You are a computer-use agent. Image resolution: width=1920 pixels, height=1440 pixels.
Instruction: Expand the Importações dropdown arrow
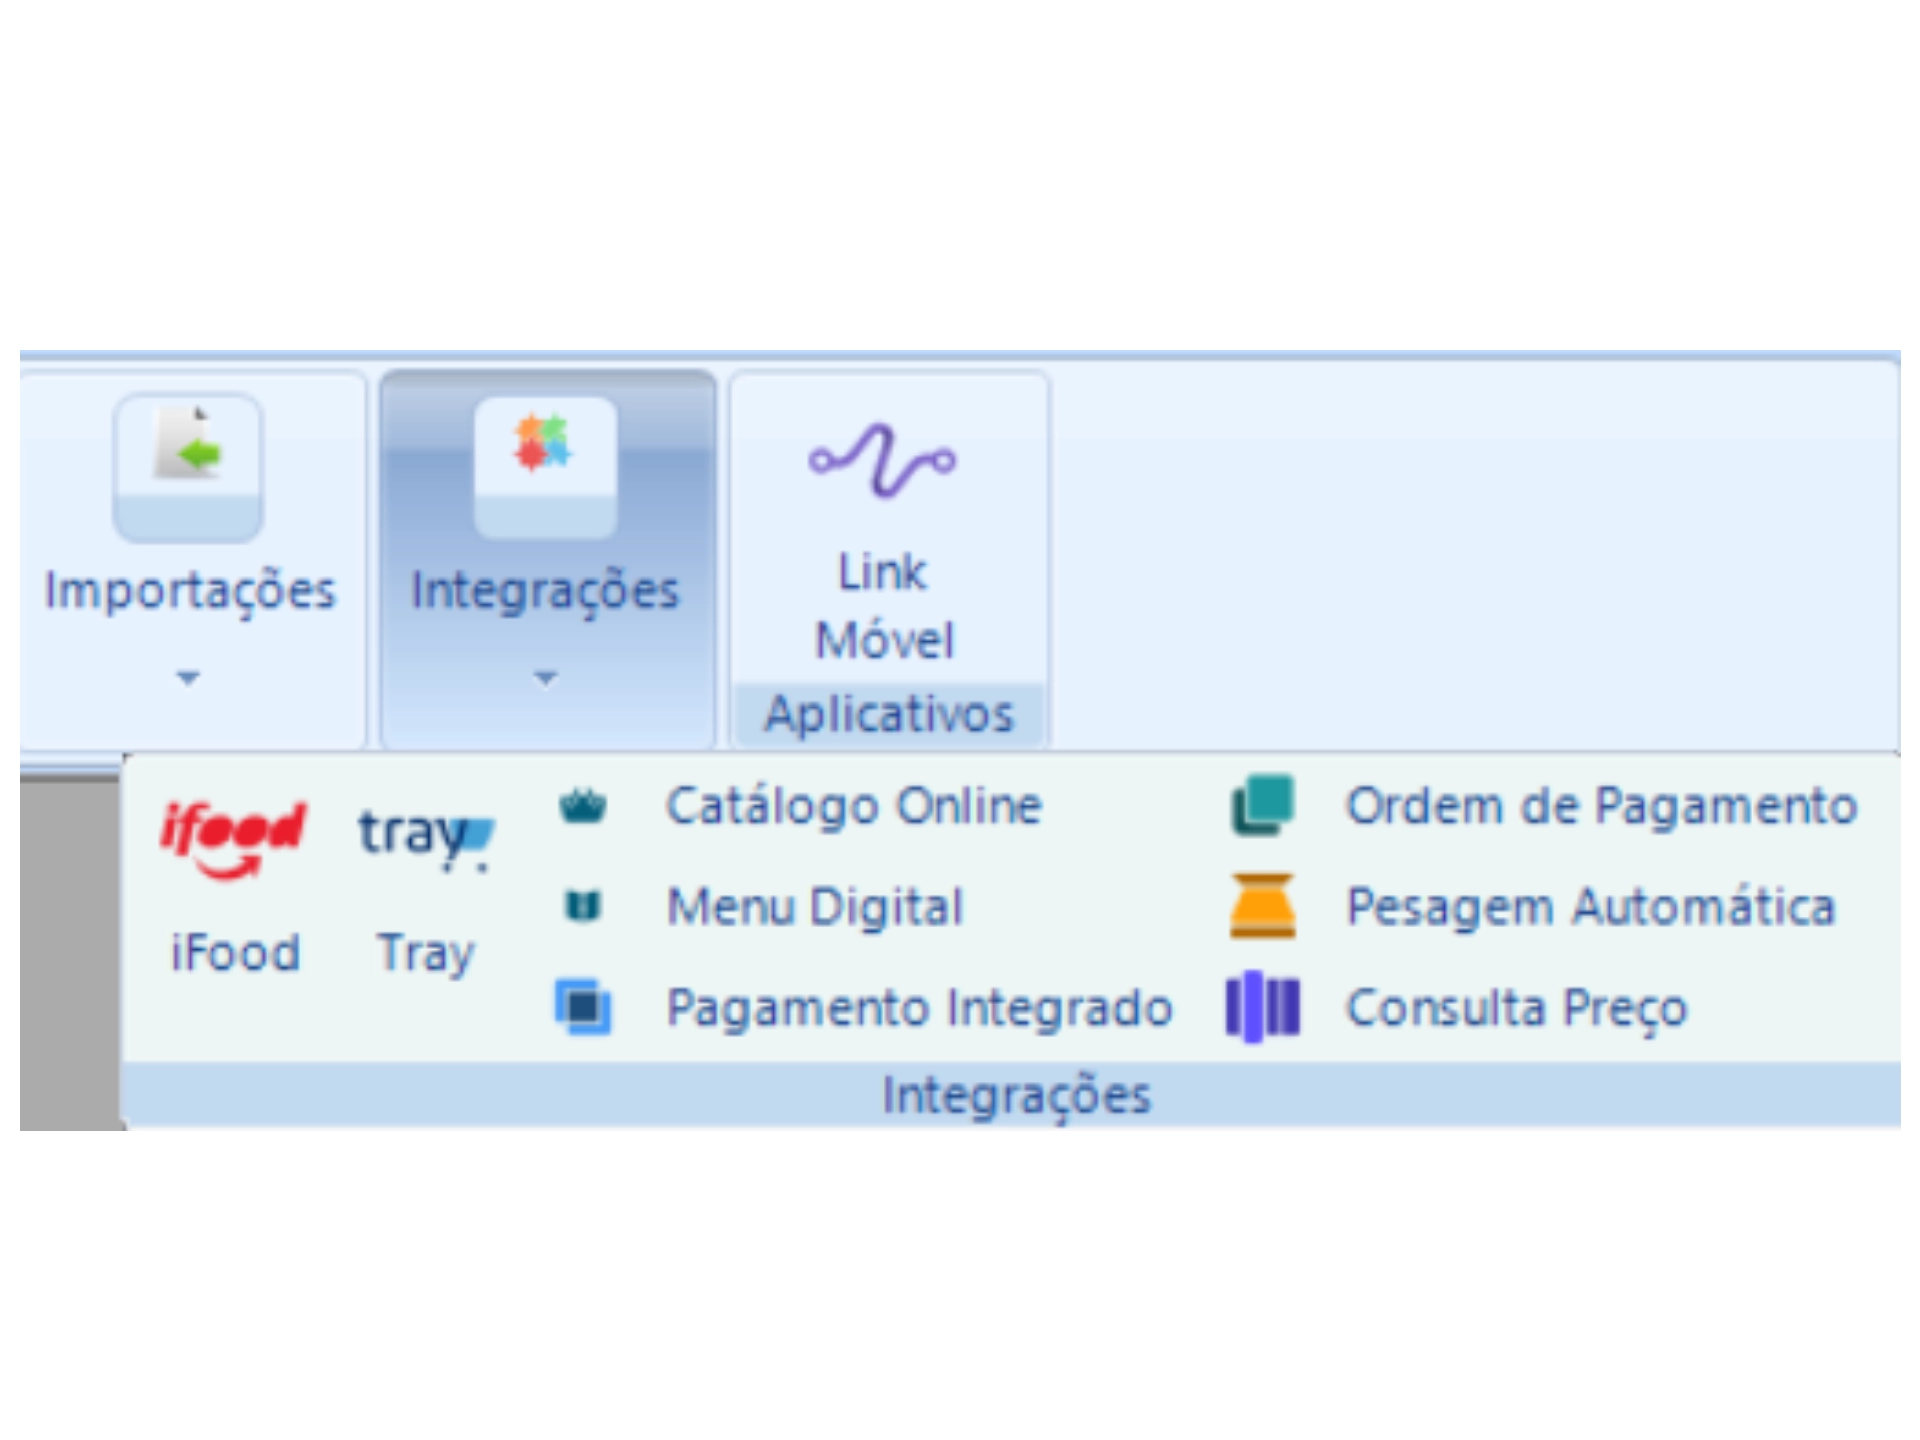tap(188, 678)
